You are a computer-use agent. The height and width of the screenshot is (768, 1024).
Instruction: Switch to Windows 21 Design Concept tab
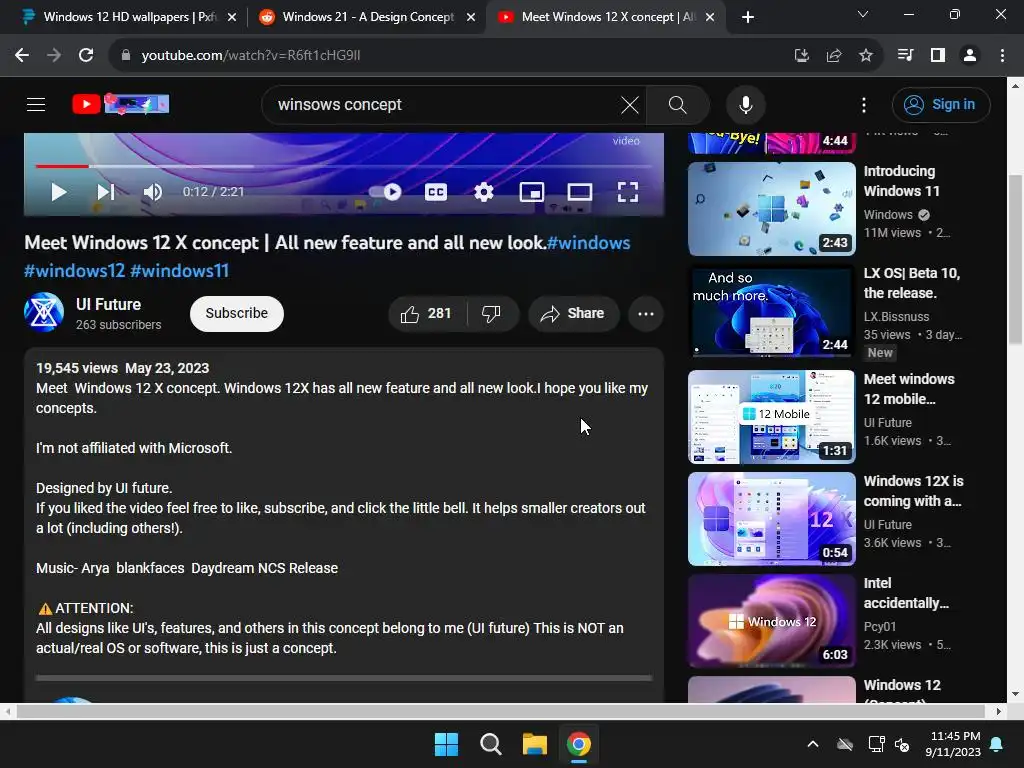(x=366, y=17)
